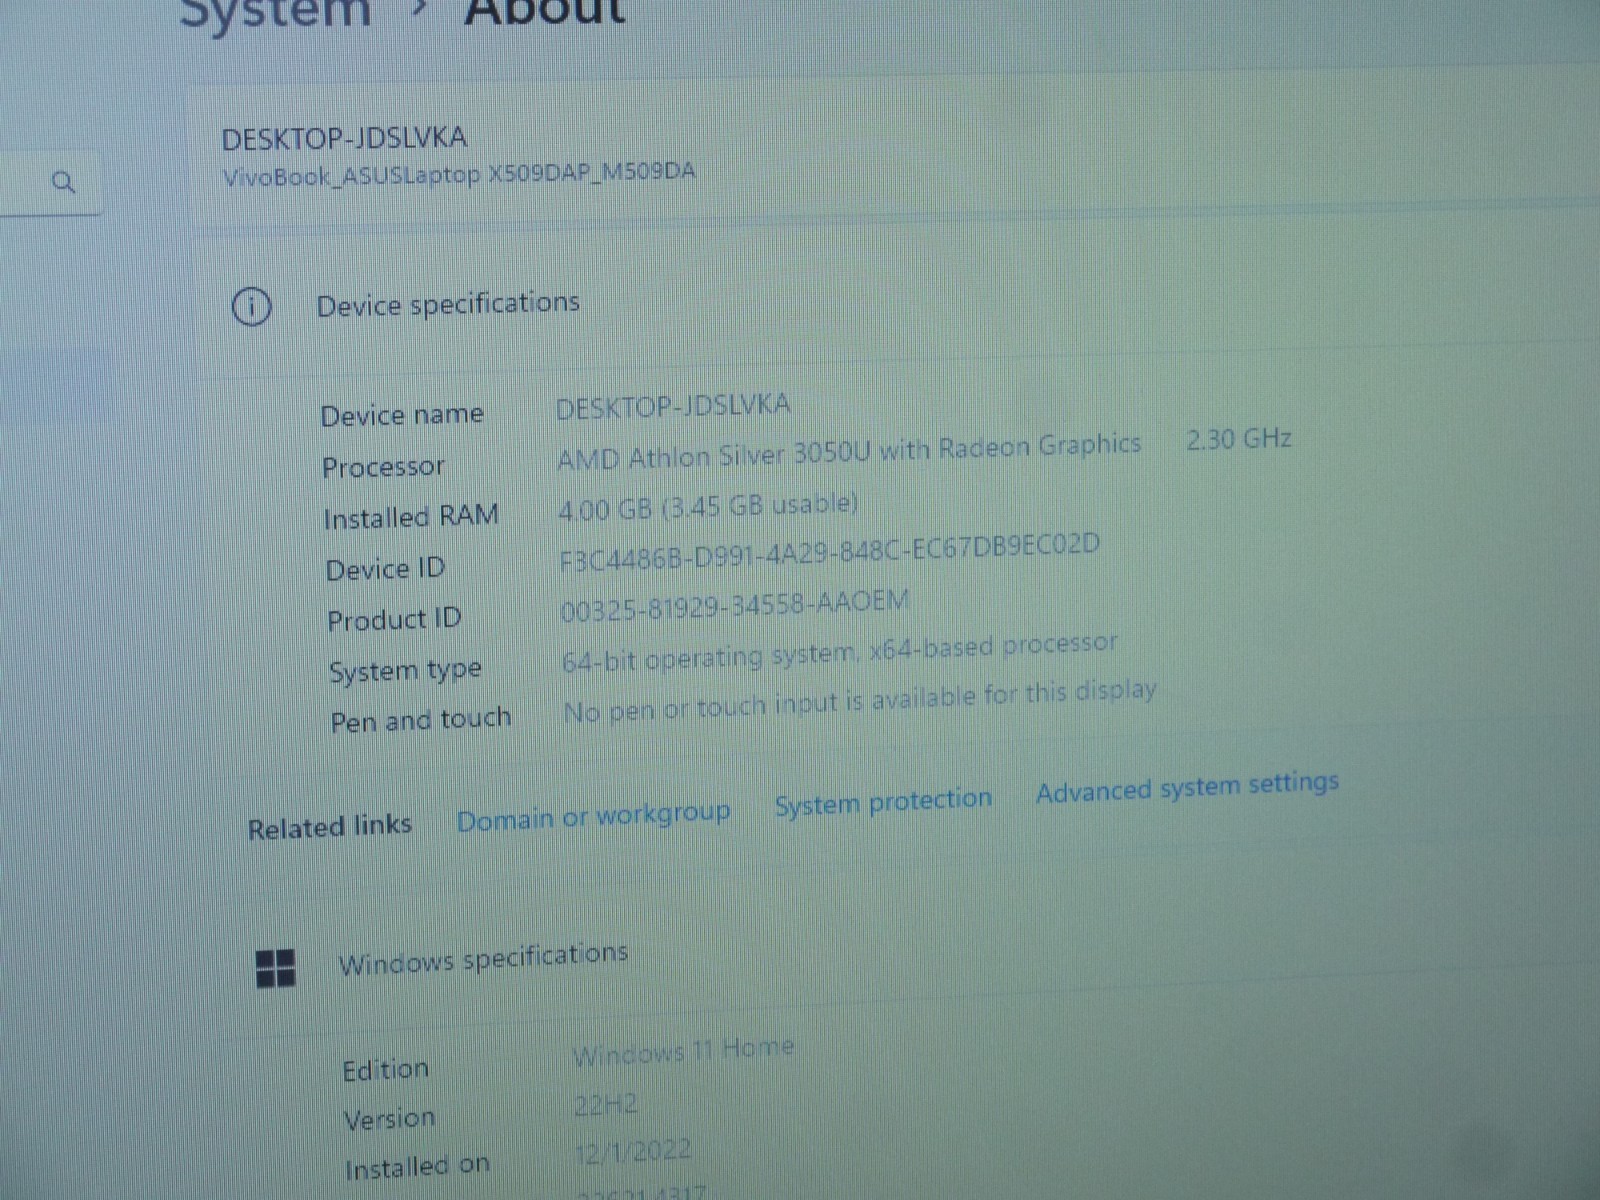Image resolution: width=1600 pixels, height=1200 pixels.
Task: Select the Device name label
Action: (x=402, y=414)
